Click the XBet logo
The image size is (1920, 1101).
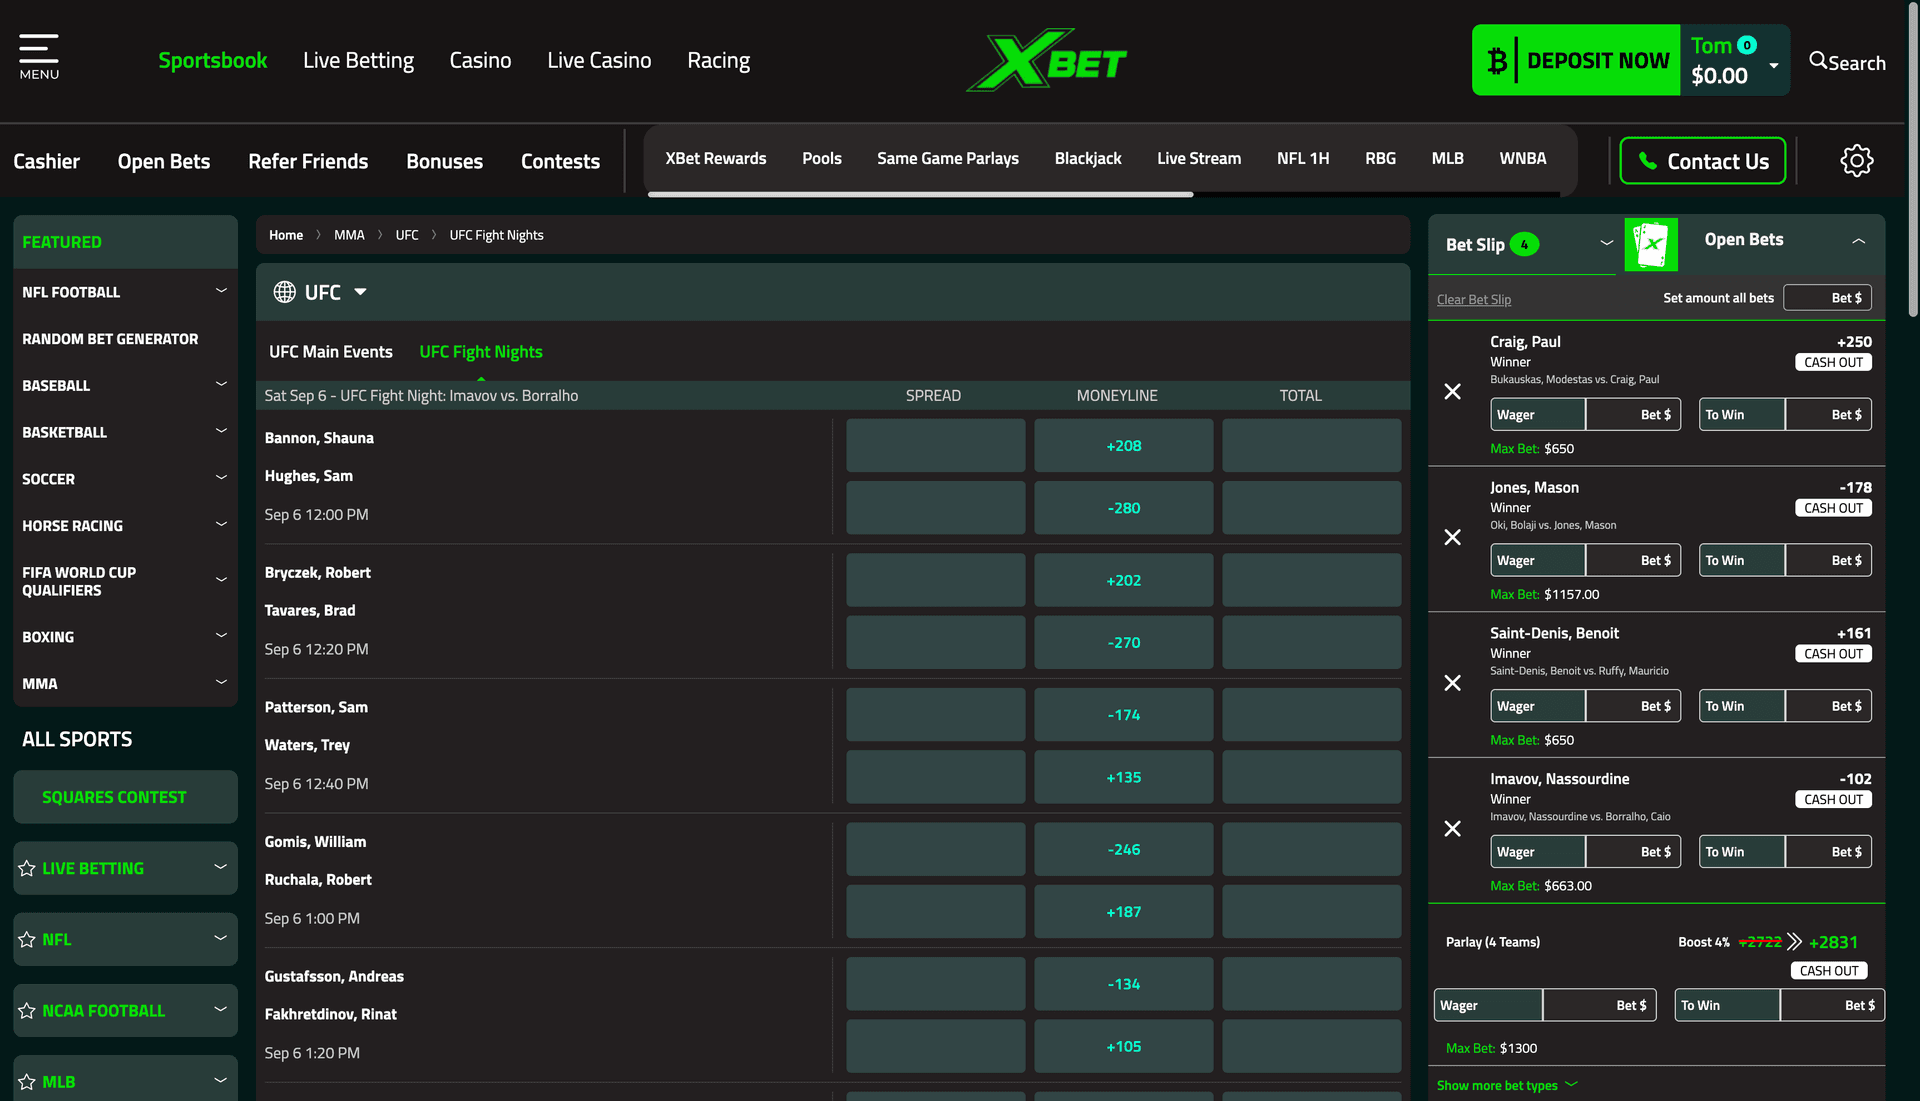coord(1046,59)
